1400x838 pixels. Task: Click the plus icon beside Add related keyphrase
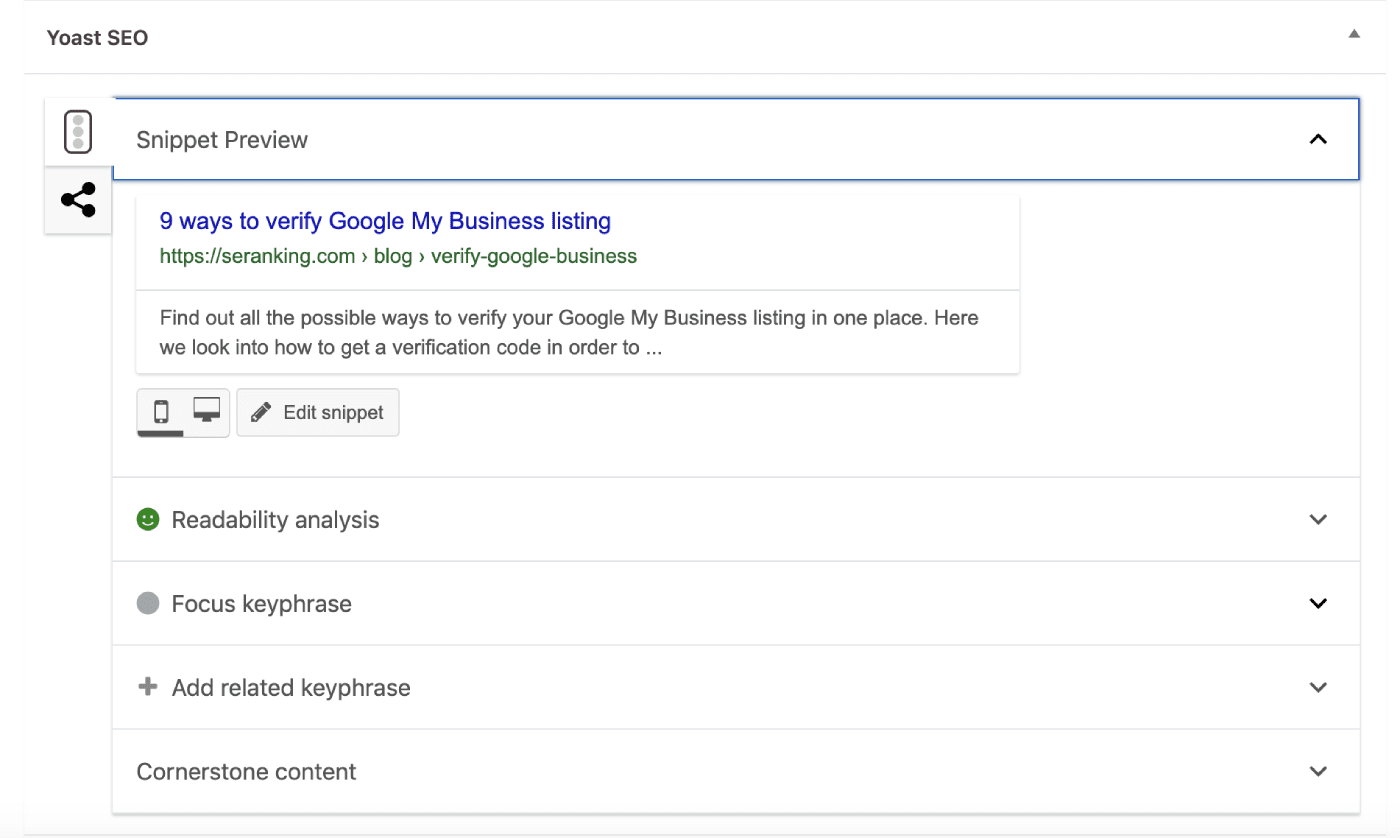click(x=148, y=687)
